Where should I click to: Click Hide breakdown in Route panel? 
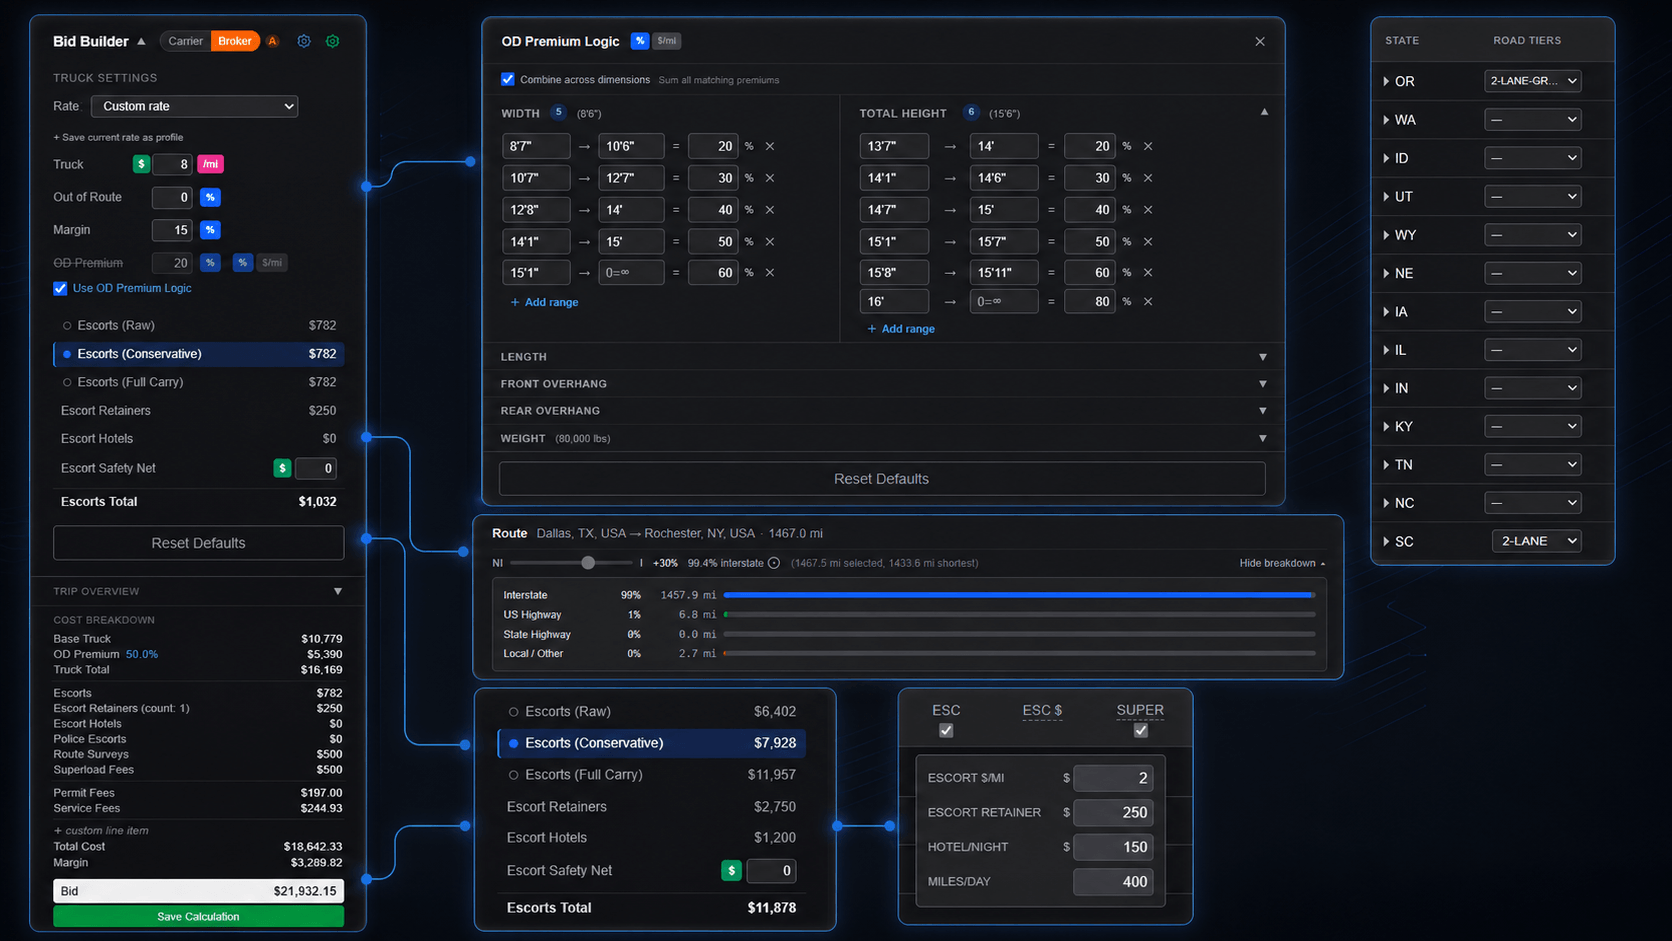tap(1282, 563)
